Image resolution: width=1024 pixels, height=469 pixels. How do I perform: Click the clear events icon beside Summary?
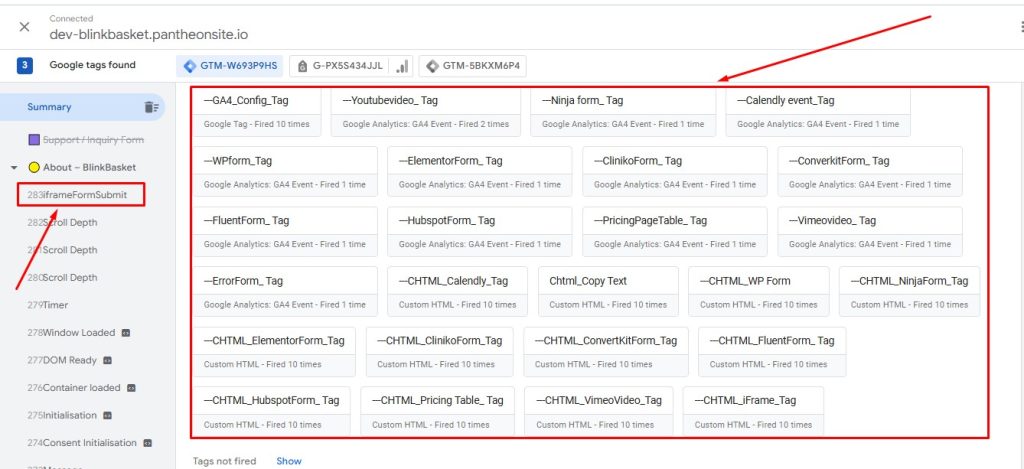point(151,107)
